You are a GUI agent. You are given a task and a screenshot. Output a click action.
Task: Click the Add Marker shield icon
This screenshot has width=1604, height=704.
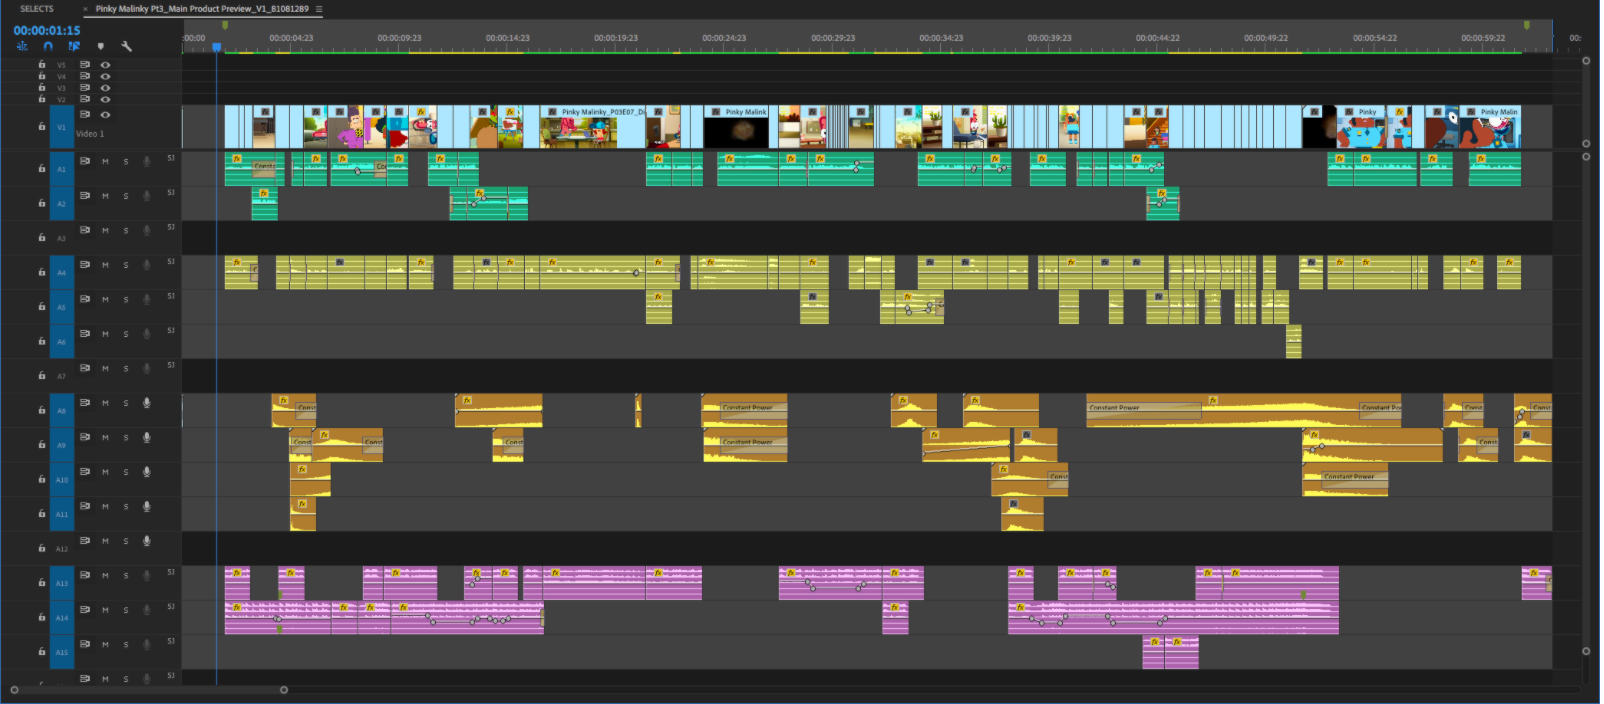tap(100, 46)
